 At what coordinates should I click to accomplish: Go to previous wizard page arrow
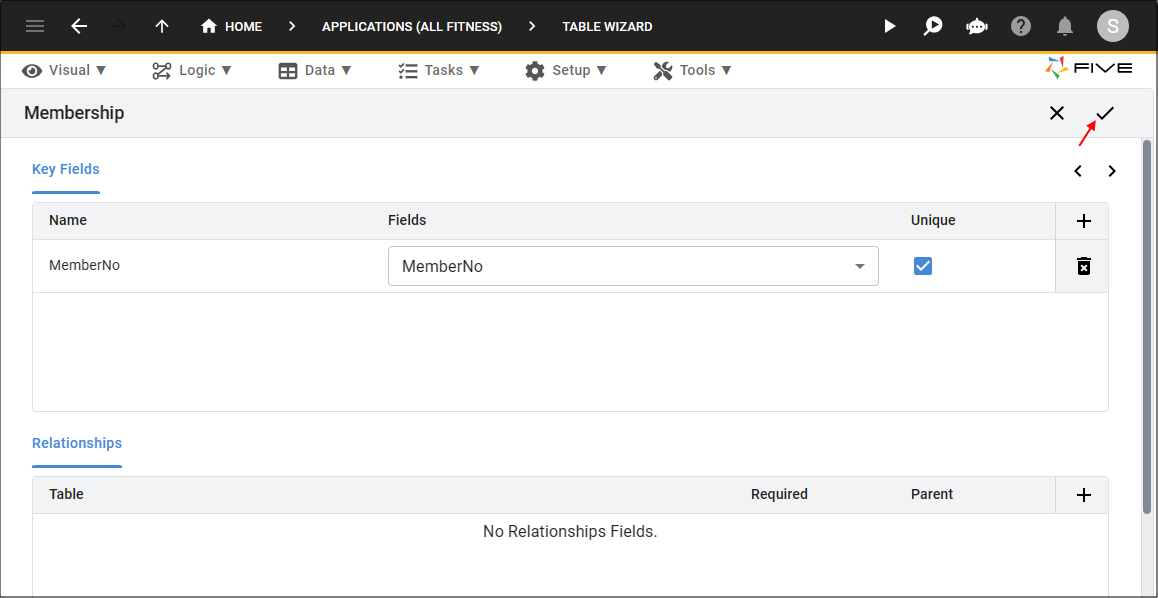point(1078,171)
